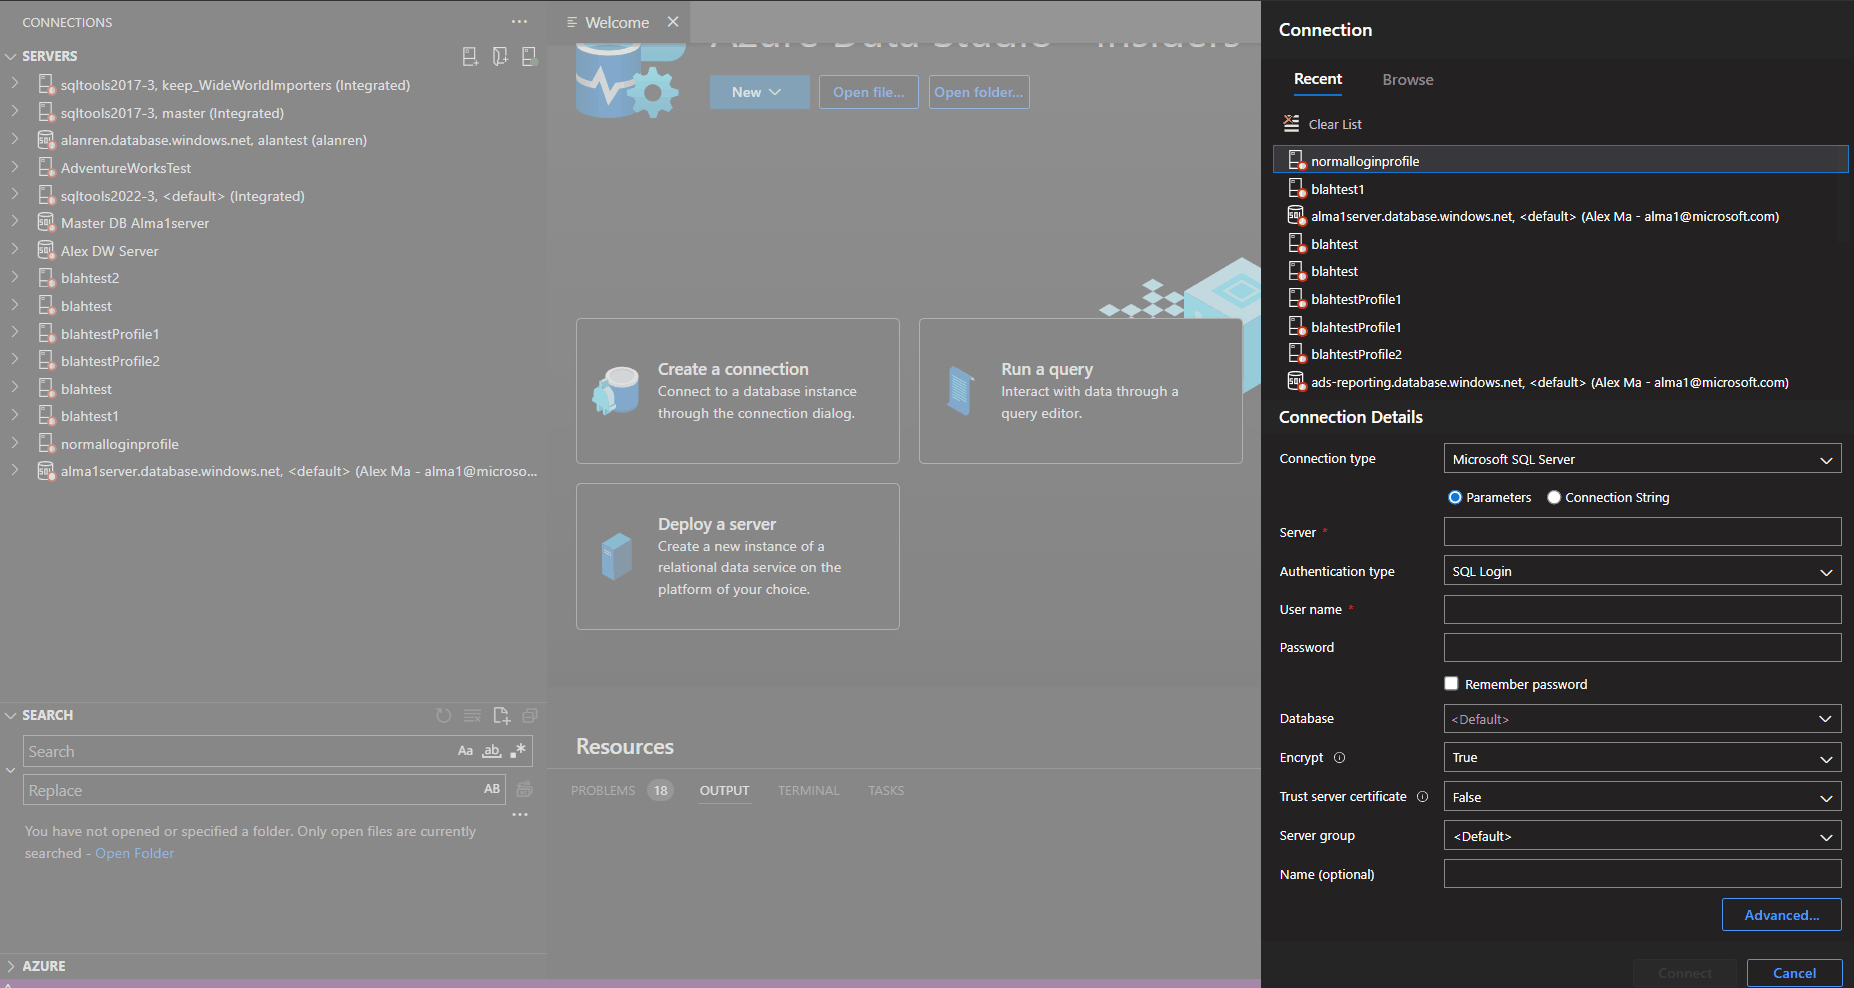Click the New Connection icon in Connections panel
This screenshot has width=1854, height=988.
[x=470, y=56]
